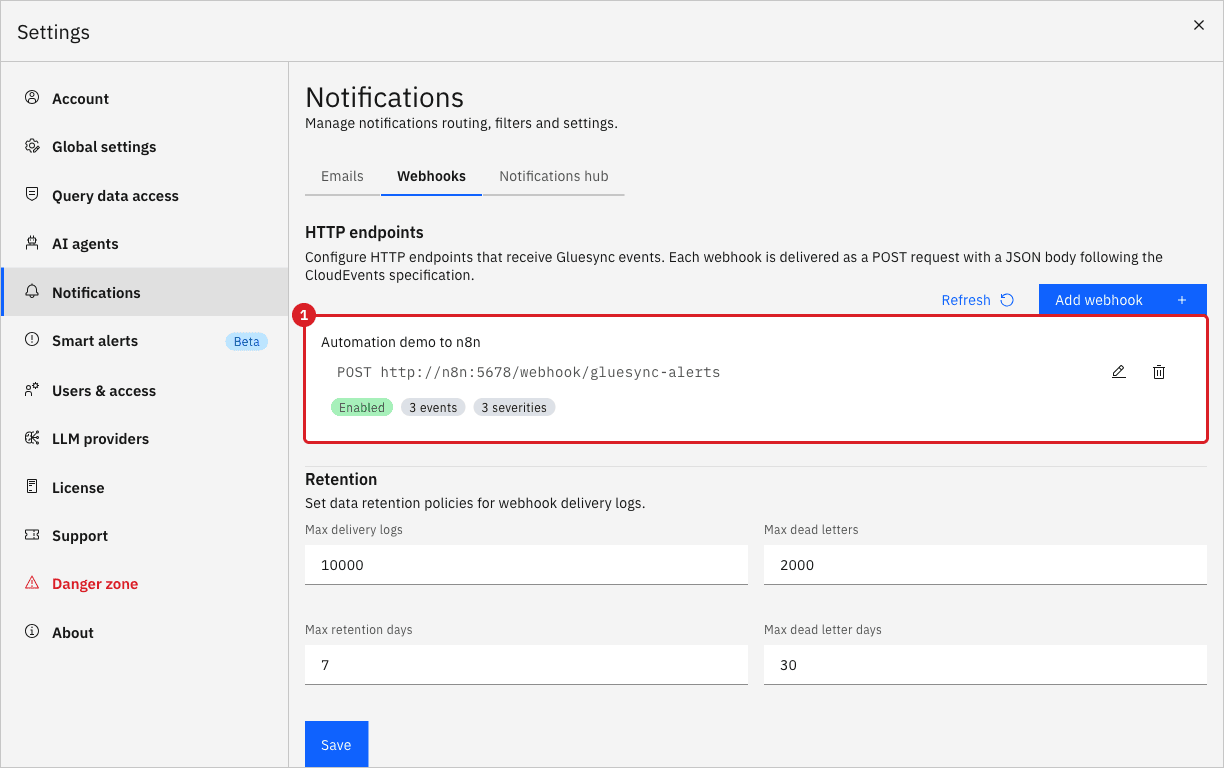Click the Smart alerts icon
The width and height of the screenshot is (1224, 768).
[x=32, y=340]
